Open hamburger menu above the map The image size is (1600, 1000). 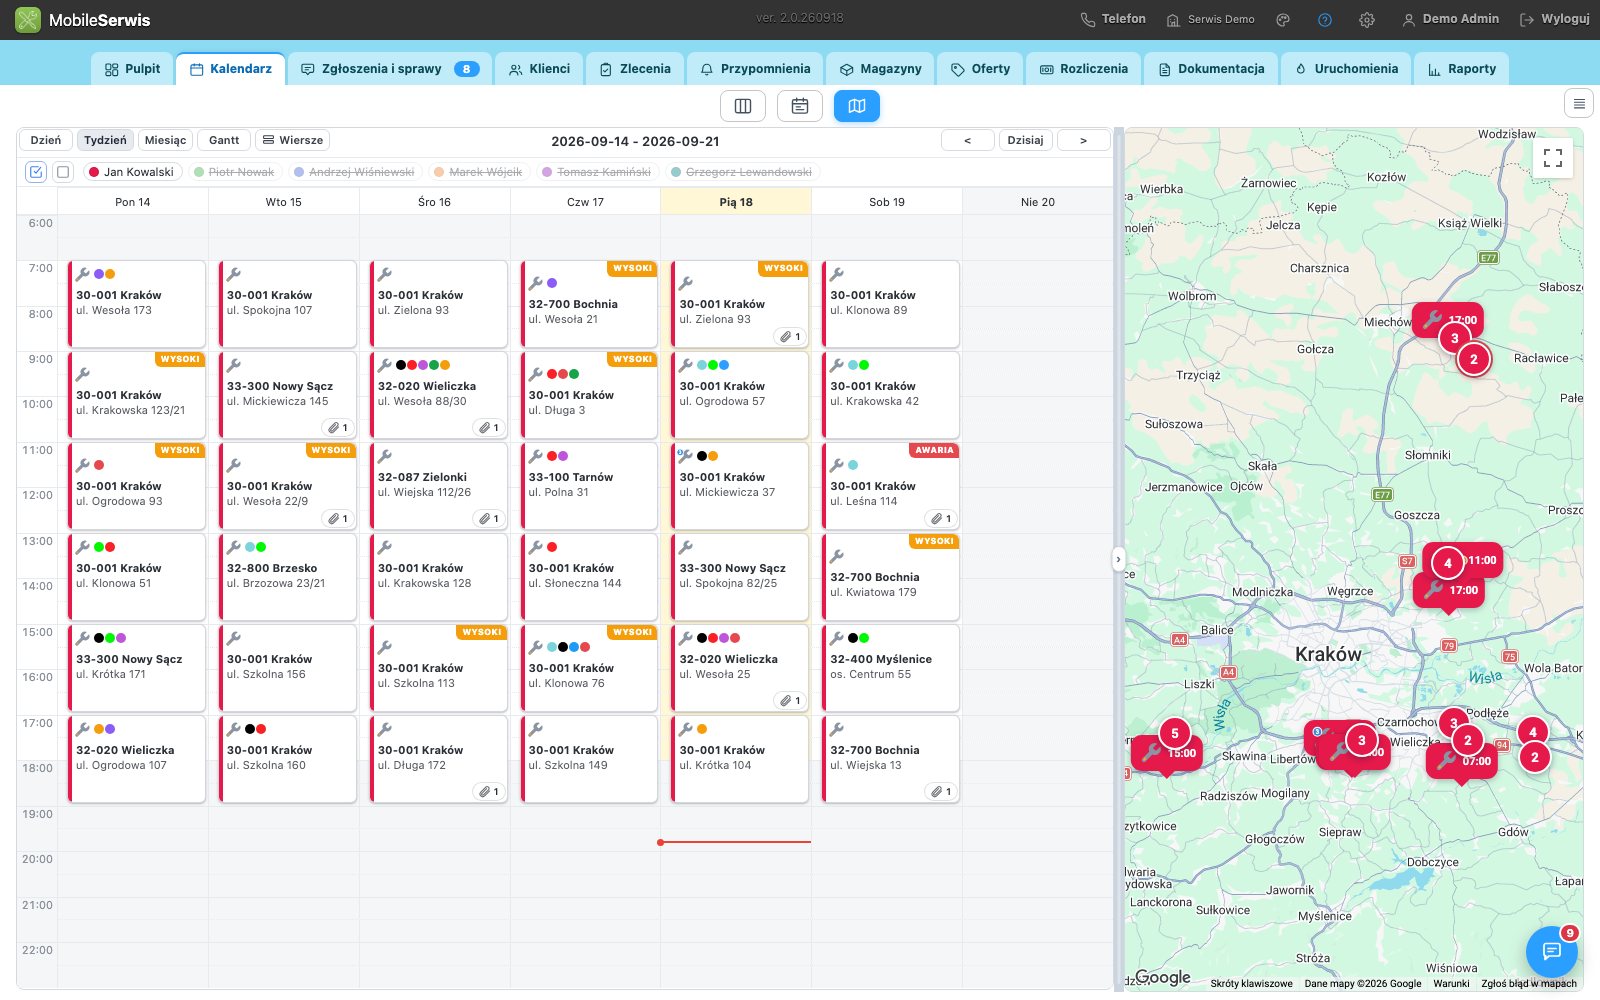point(1579,103)
